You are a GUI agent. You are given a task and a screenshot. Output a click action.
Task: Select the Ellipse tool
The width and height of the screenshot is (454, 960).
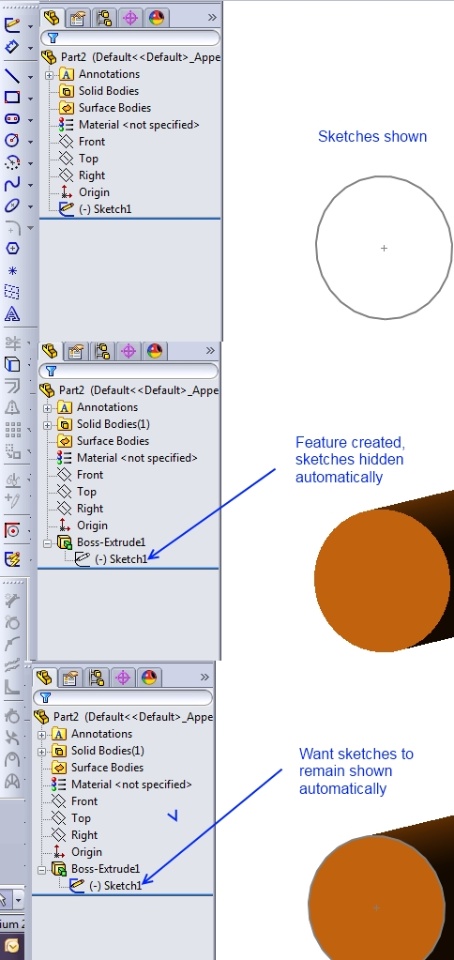(12, 206)
